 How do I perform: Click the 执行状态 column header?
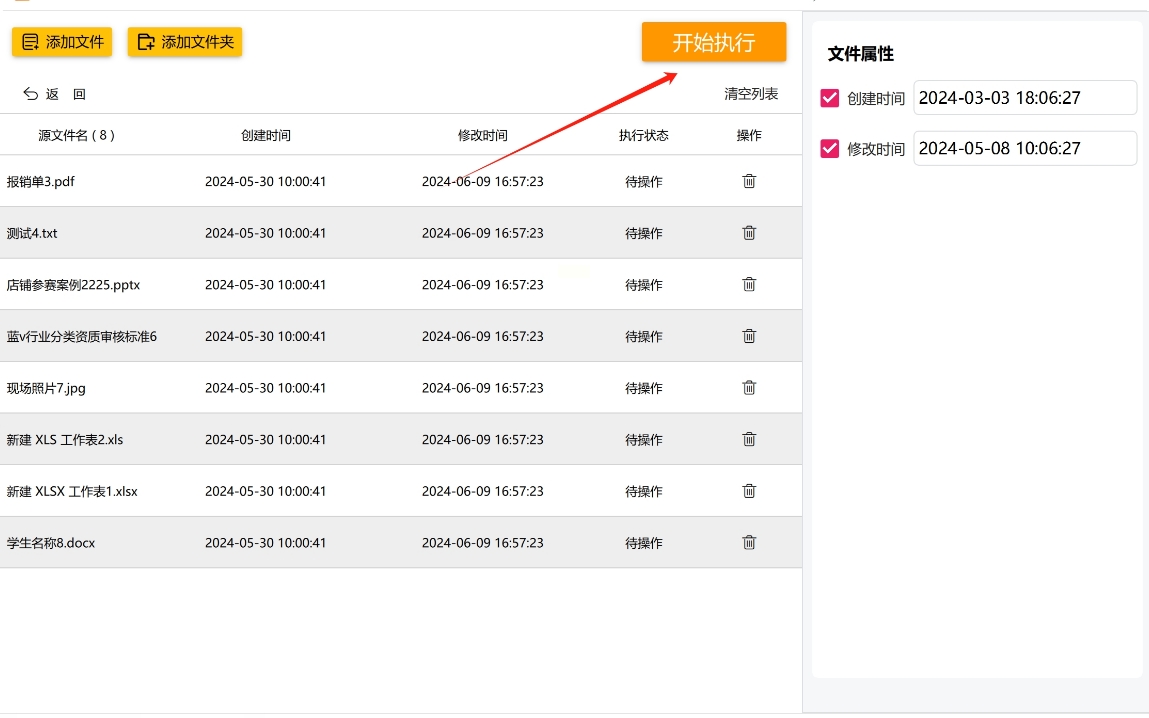click(643, 135)
